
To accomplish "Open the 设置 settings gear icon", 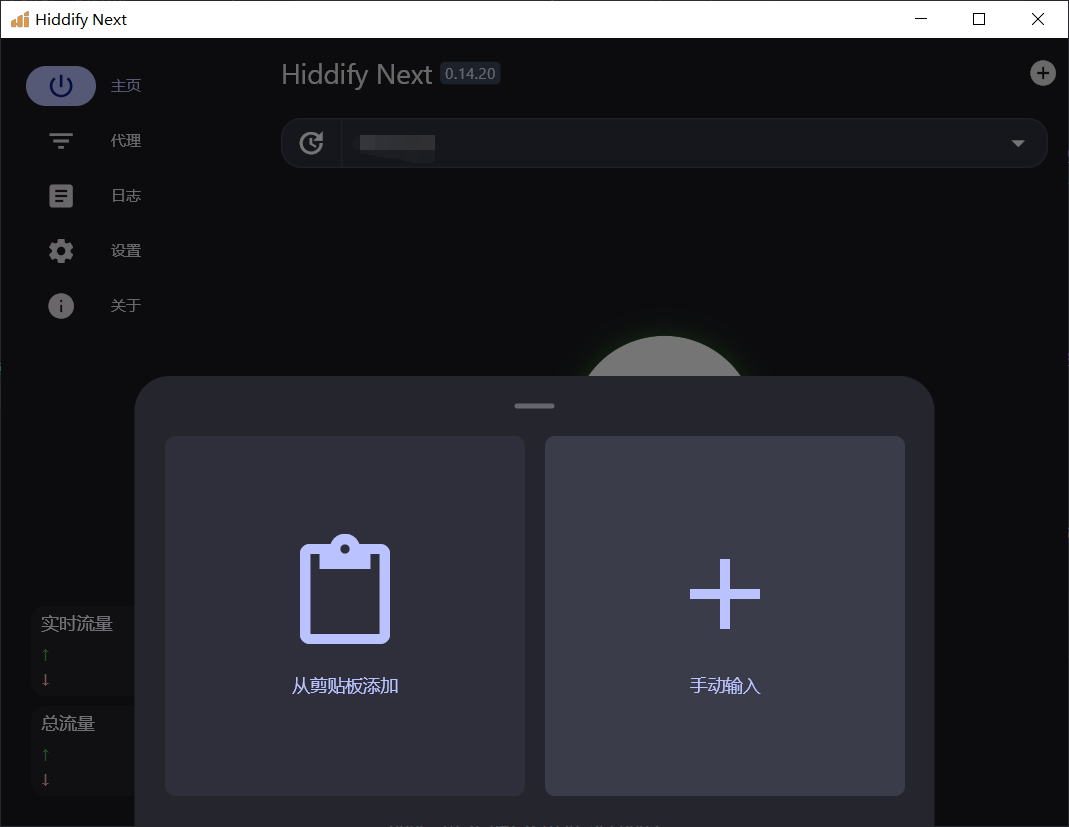I will [x=61, y=251].
